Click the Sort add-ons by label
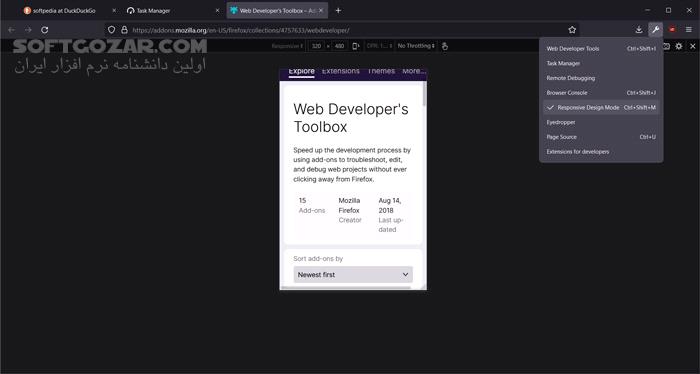 318,258
